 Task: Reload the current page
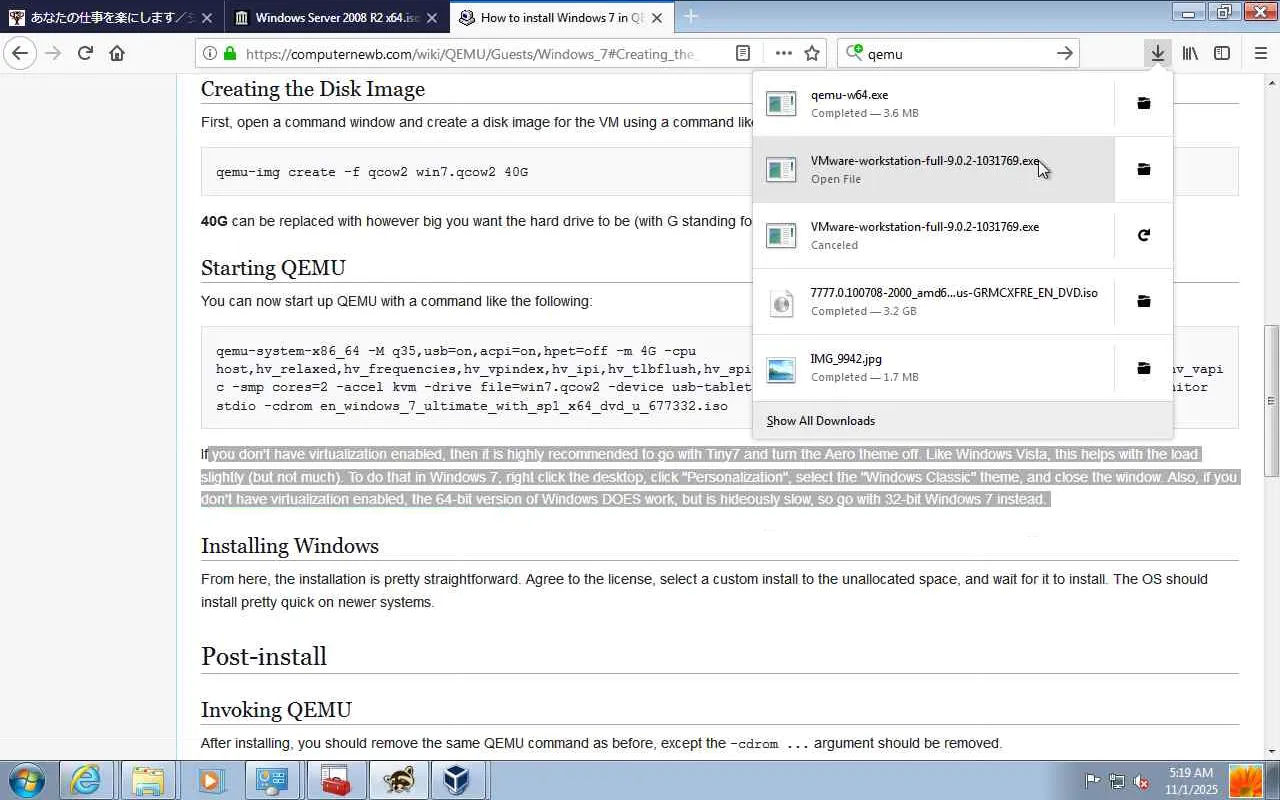pos(85,54)
